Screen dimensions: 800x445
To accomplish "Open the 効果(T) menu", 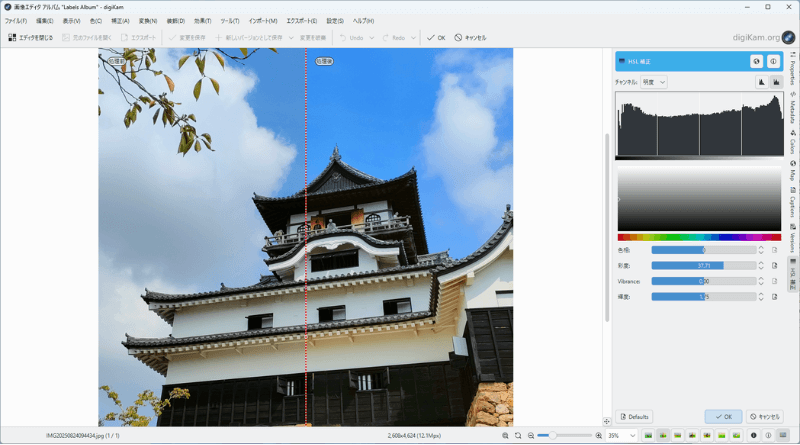I will click(202, 20).
